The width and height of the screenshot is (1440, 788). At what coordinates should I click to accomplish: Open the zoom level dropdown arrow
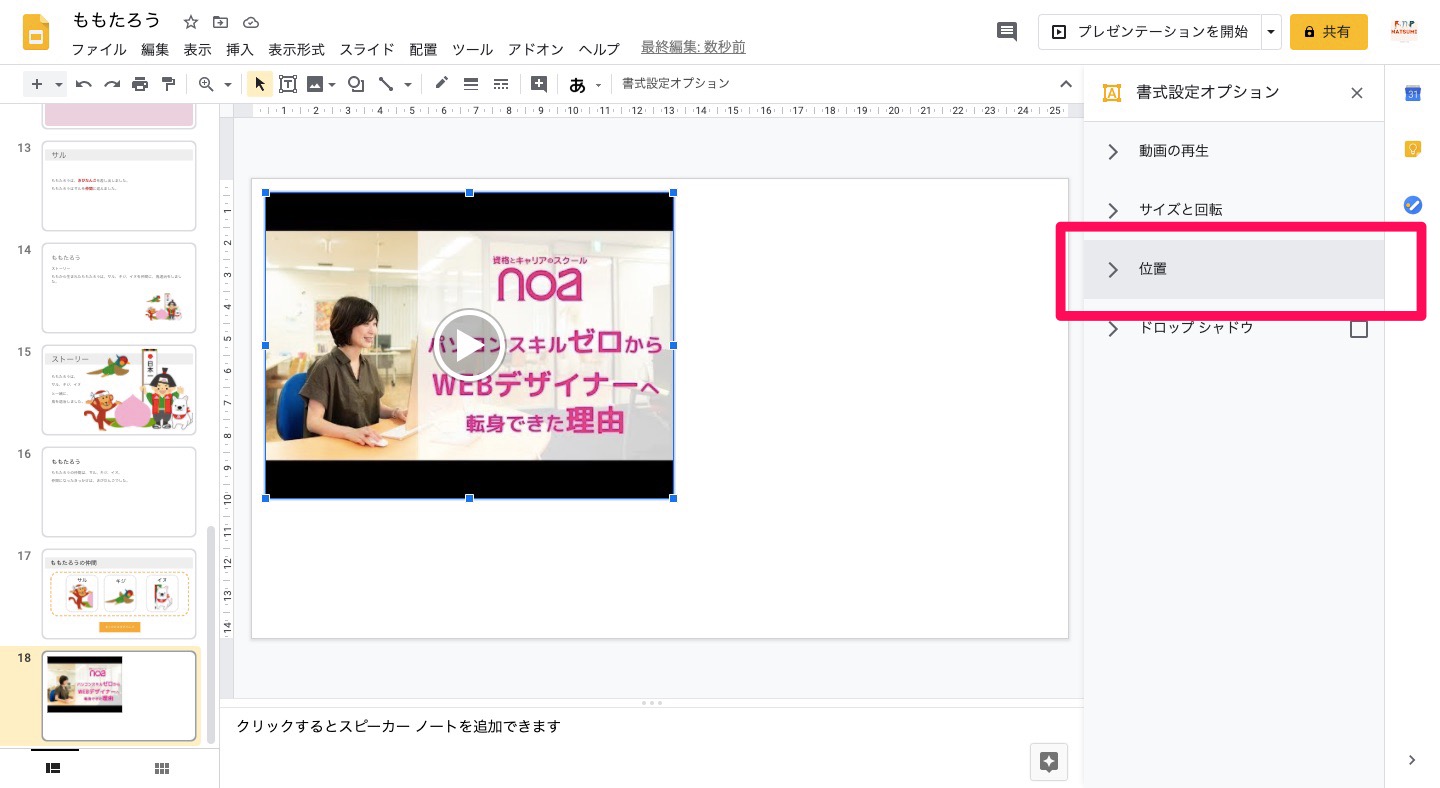point(228,84)
